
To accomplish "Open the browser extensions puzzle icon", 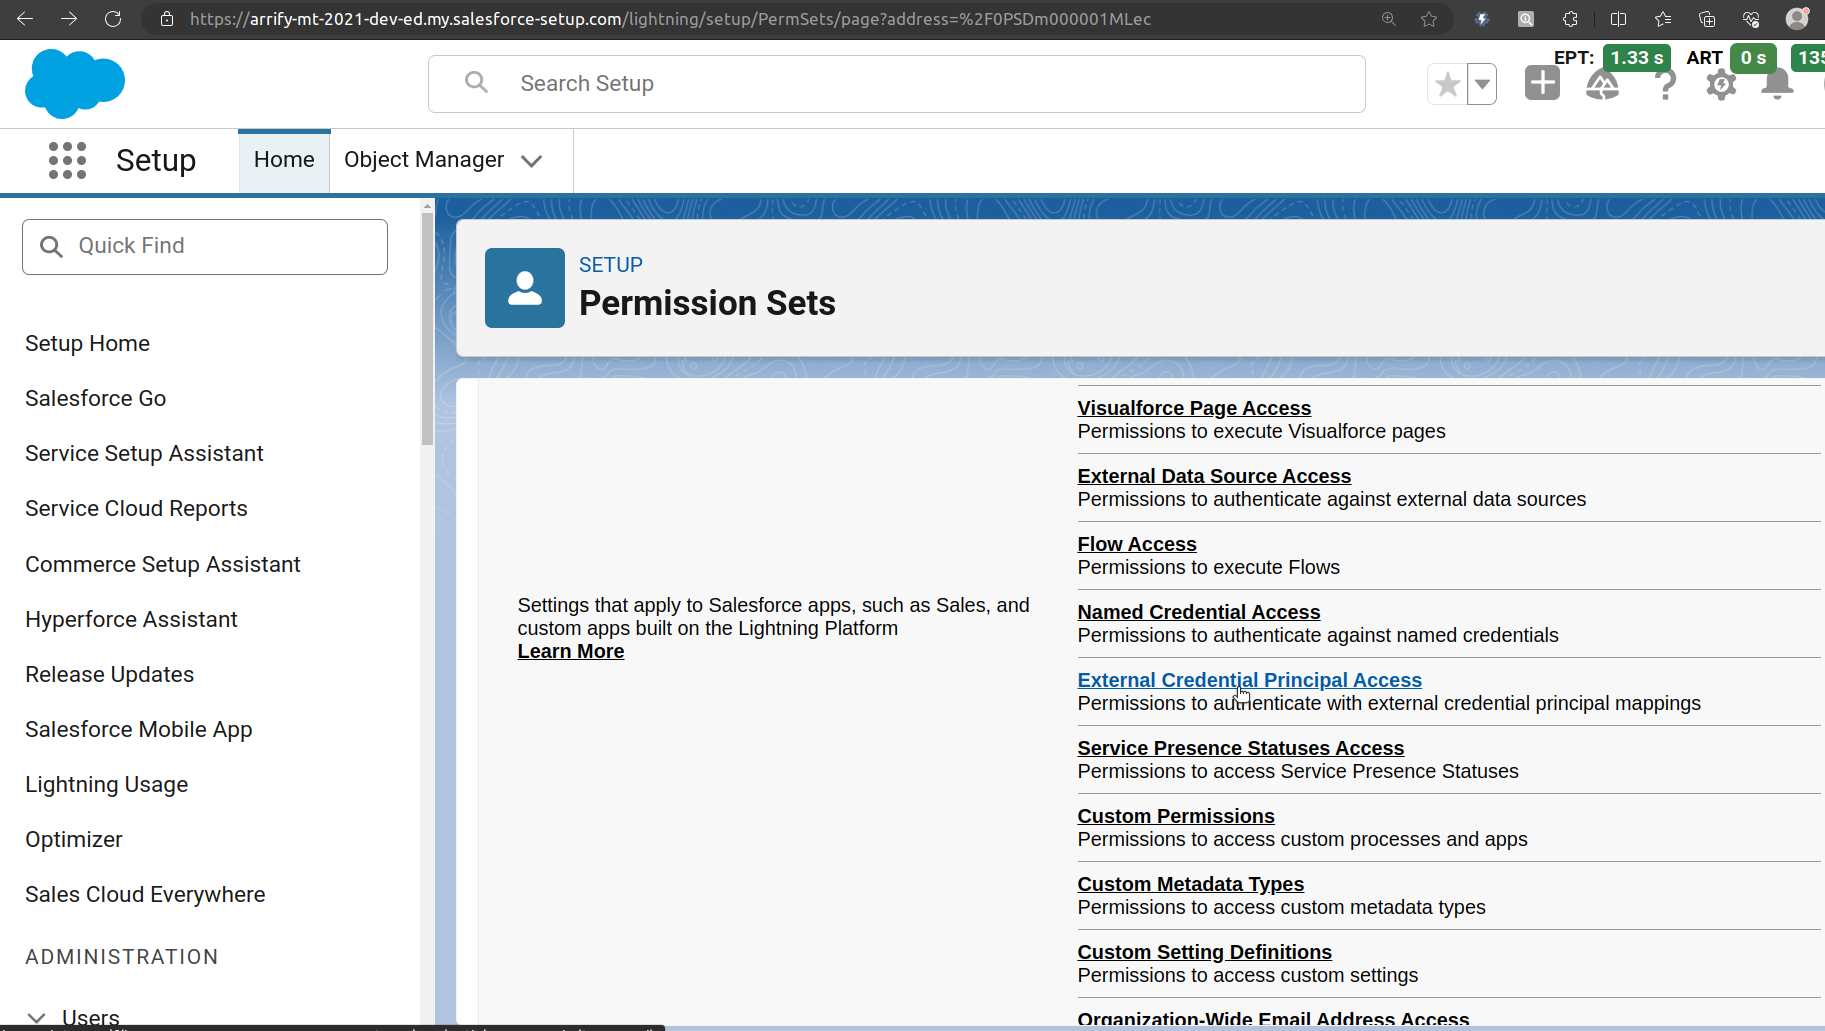I will click(x=1571, y=19).
